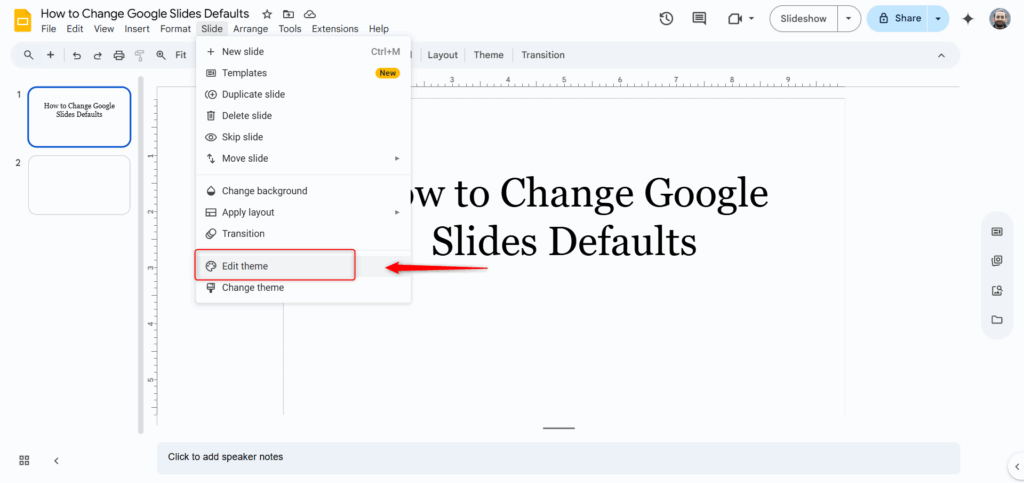This screenshot has width=1024, height=483.
Task: Open the comments panel icon
Action: pyautogui.click(x=699, y=18)
